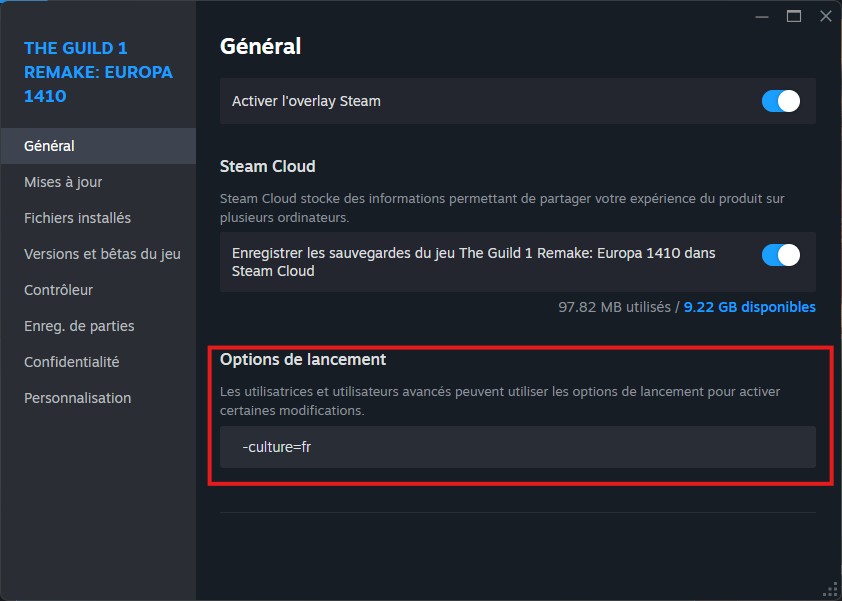This screenshot has height=601, width=842.
Task: Click The Guild 1 Remake: Europa 1410 title
Action: coord(98,72)
